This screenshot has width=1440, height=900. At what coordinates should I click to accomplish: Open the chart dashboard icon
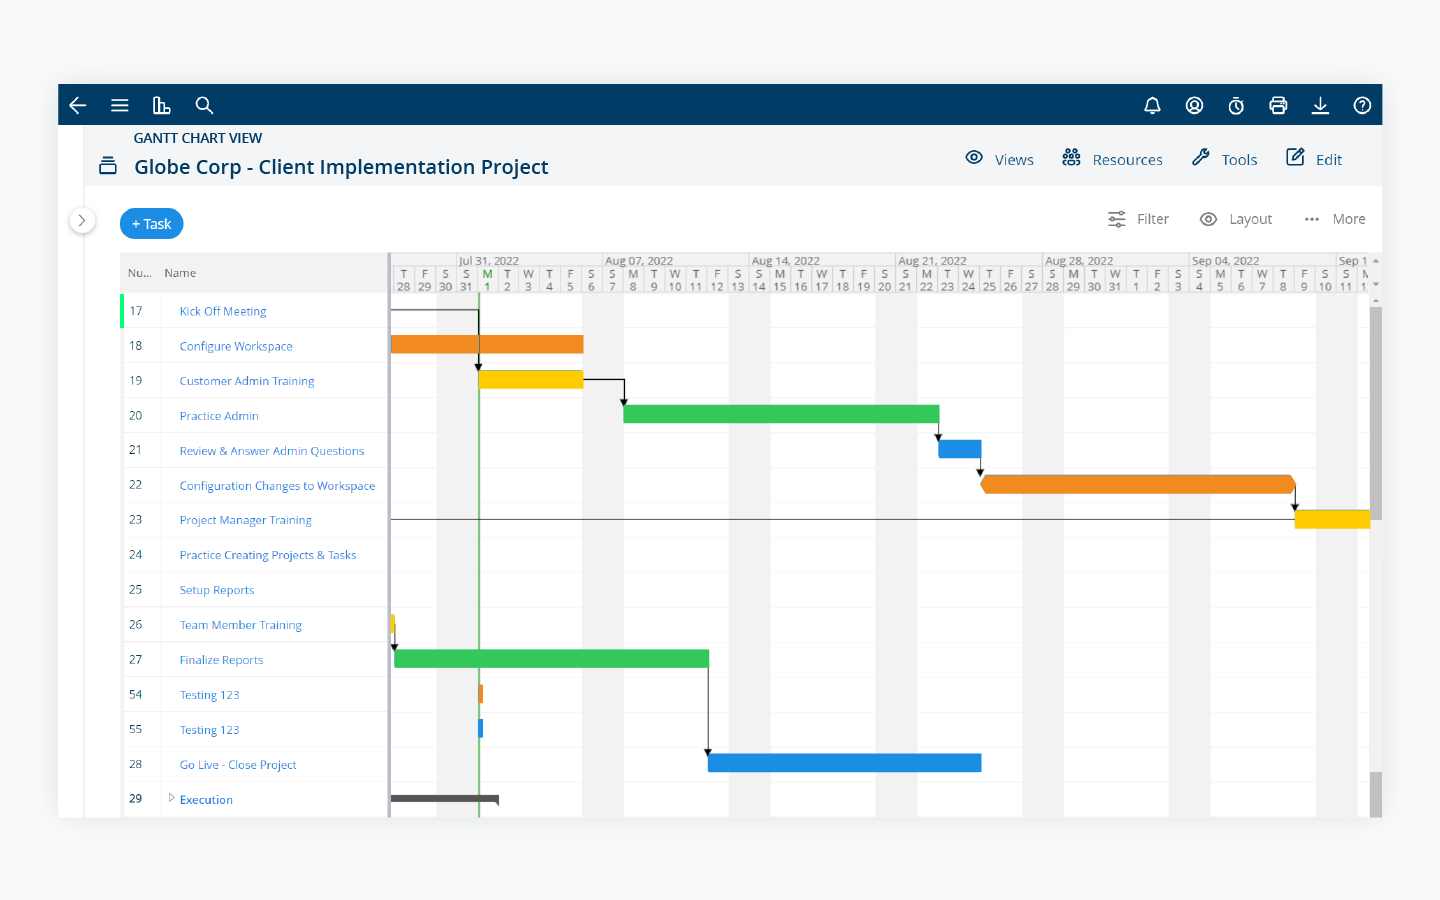point(161,105)
